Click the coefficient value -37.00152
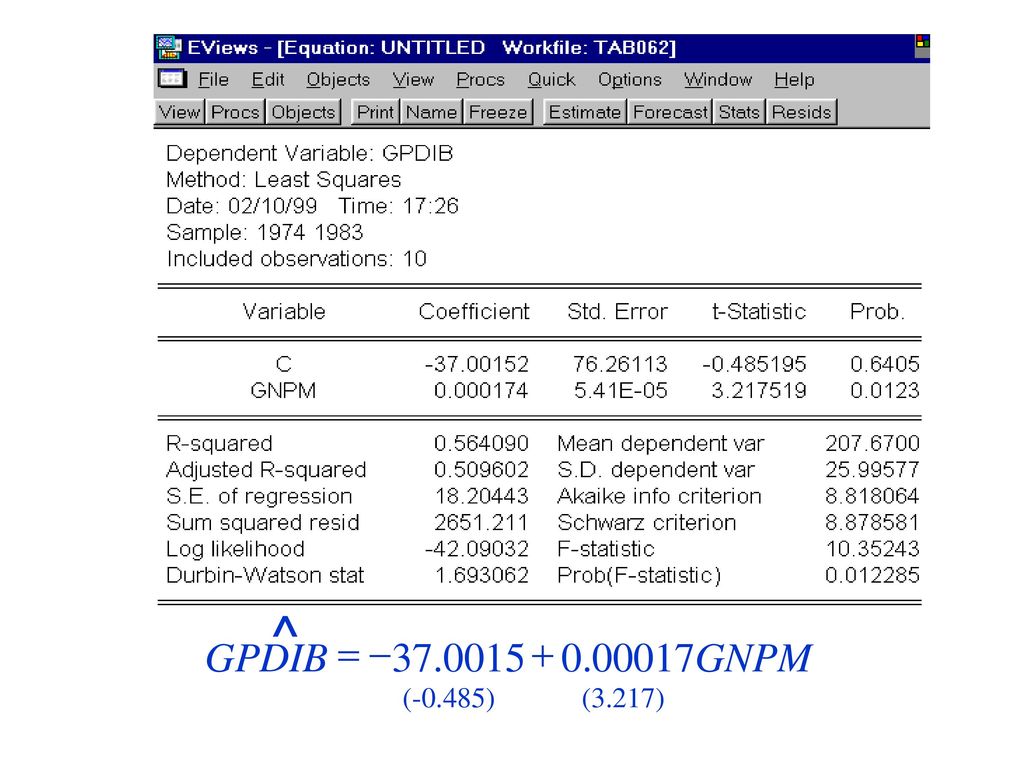Viewport: 1024px width, 768px height. point(477,364)
